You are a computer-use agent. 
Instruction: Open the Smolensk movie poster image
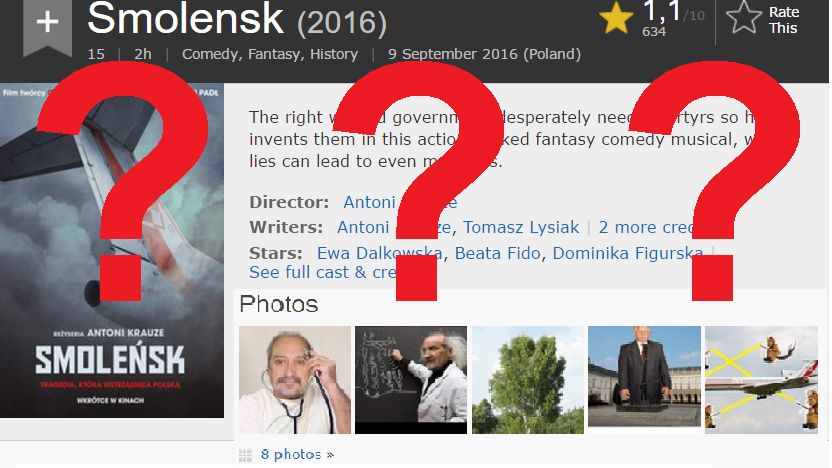112,250
